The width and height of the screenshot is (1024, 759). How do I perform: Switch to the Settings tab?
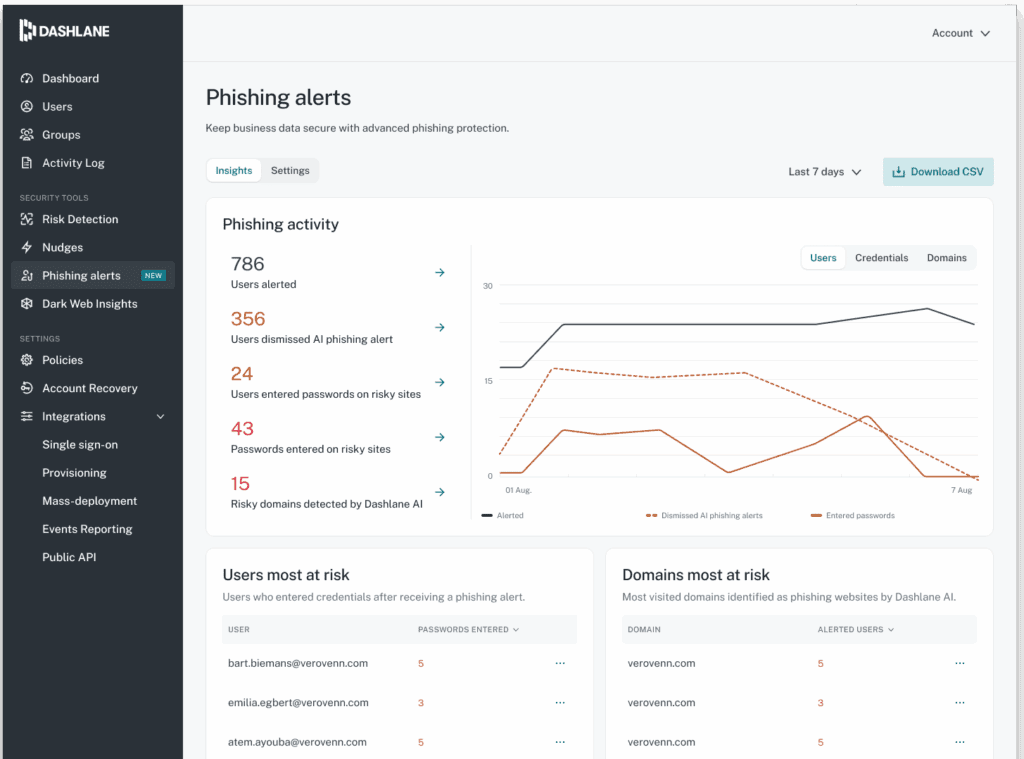[290, 170]
